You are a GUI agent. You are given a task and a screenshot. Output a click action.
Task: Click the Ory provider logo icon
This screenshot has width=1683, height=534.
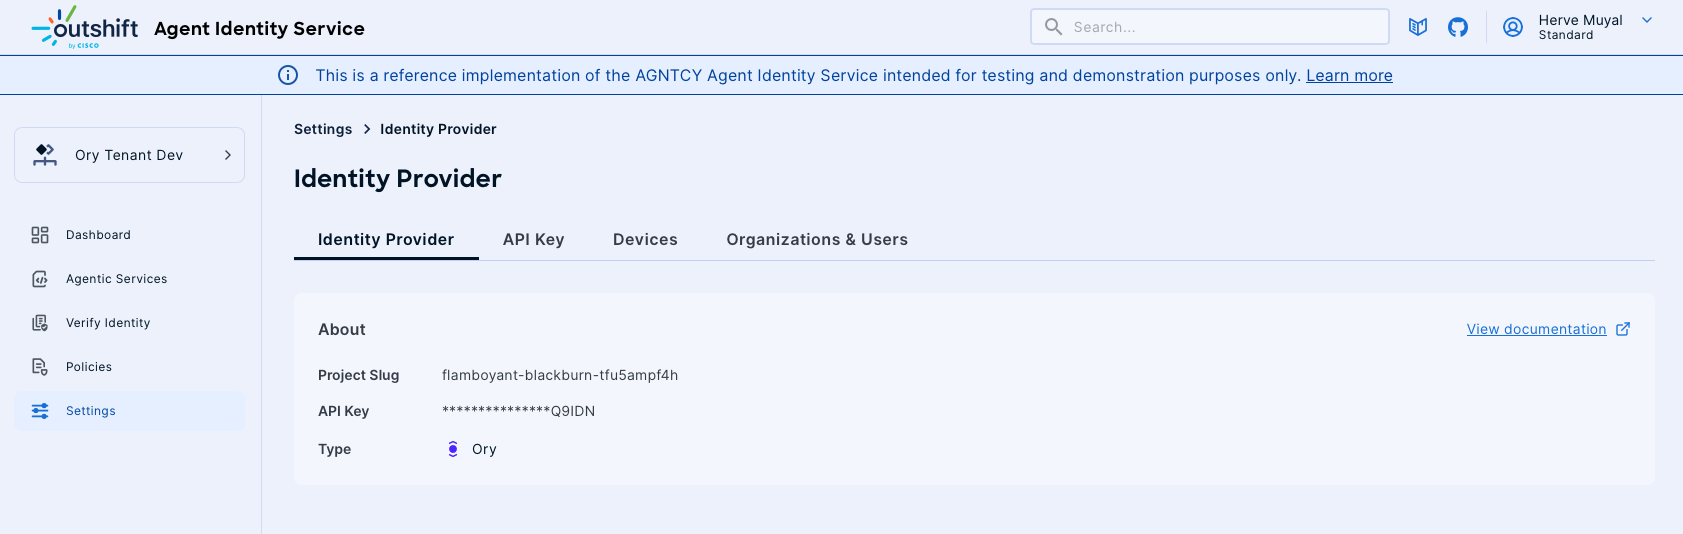click(453, 449)
